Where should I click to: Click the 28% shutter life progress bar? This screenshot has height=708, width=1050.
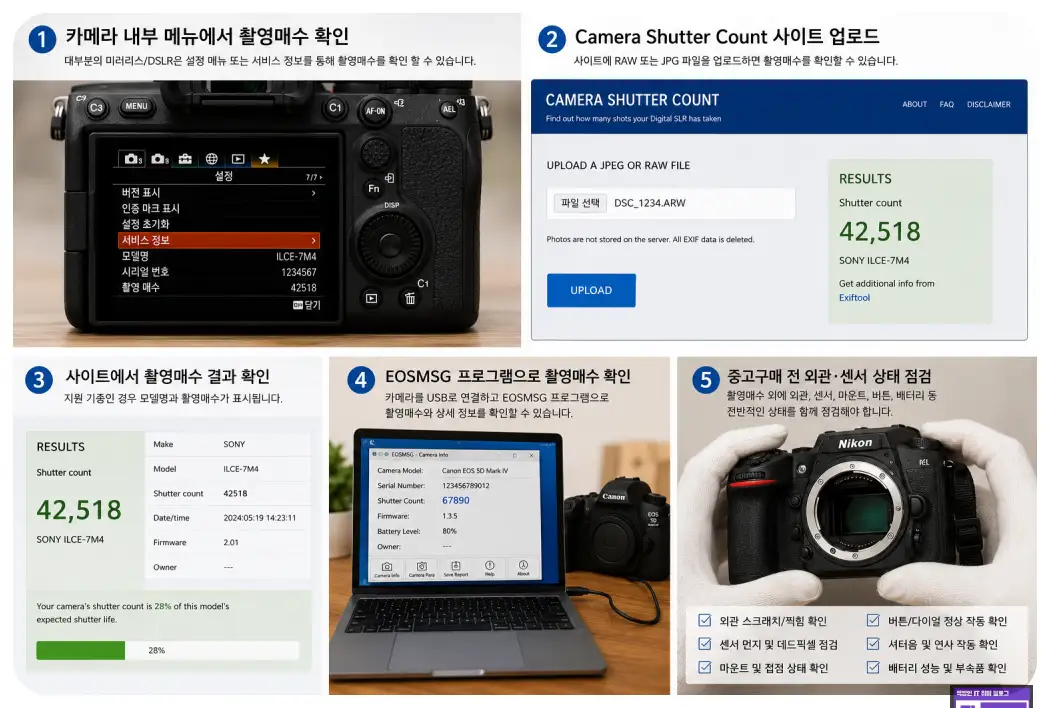pyautogui.click(x=167, y=650)
